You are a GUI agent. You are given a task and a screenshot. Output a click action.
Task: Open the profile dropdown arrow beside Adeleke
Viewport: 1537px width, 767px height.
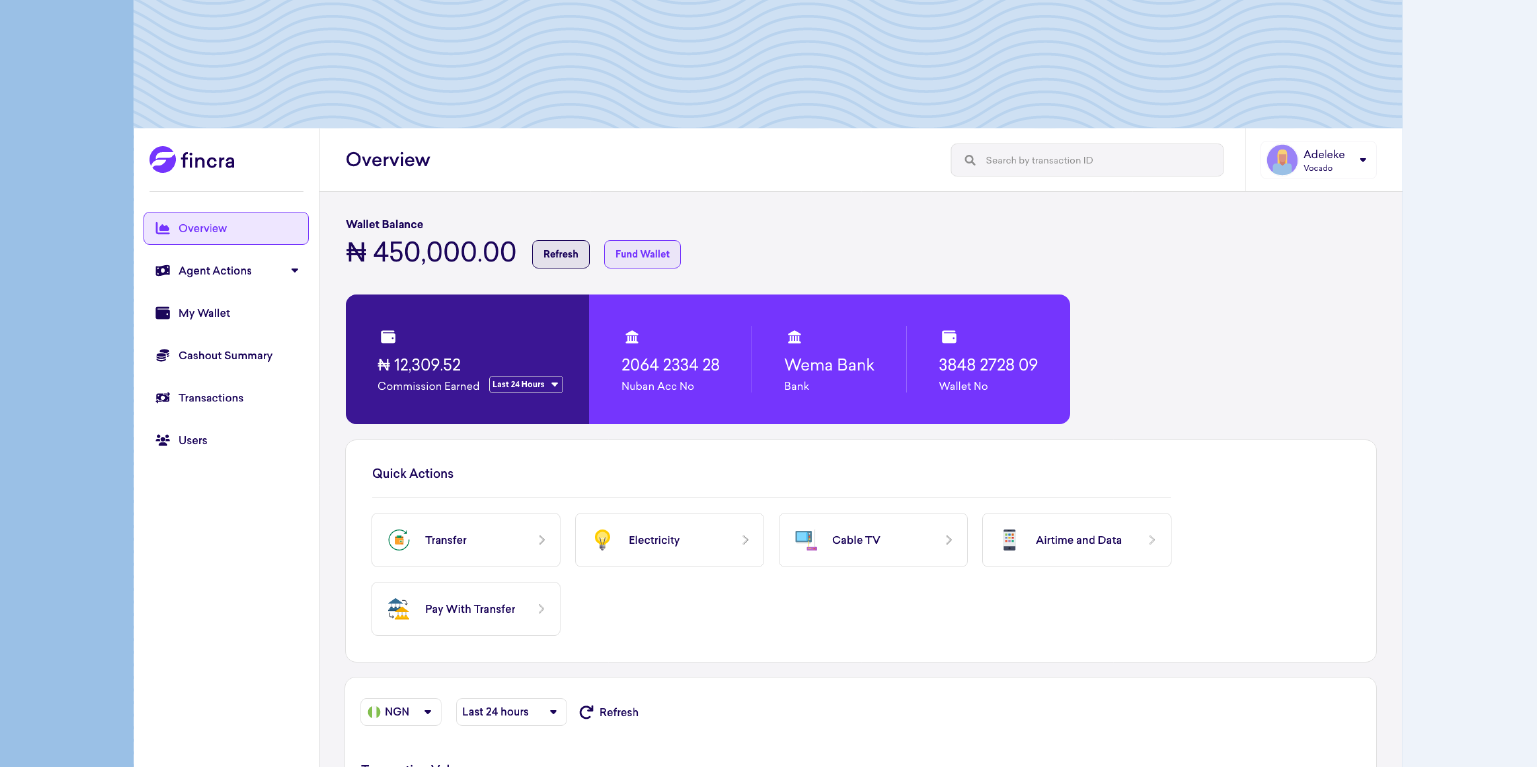pyautogui.click(x=1363, y=160)
